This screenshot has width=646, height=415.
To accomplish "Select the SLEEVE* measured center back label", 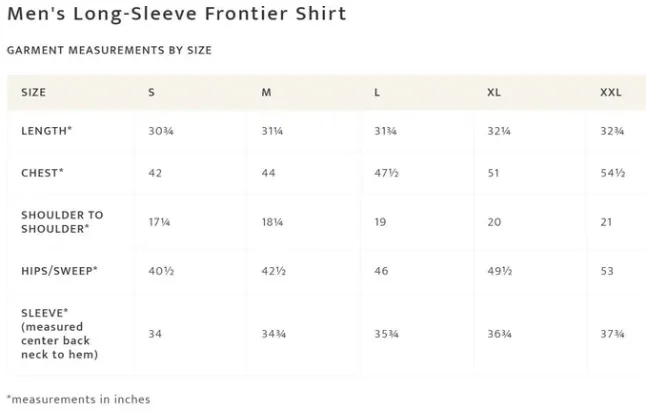I will (60, 333).
